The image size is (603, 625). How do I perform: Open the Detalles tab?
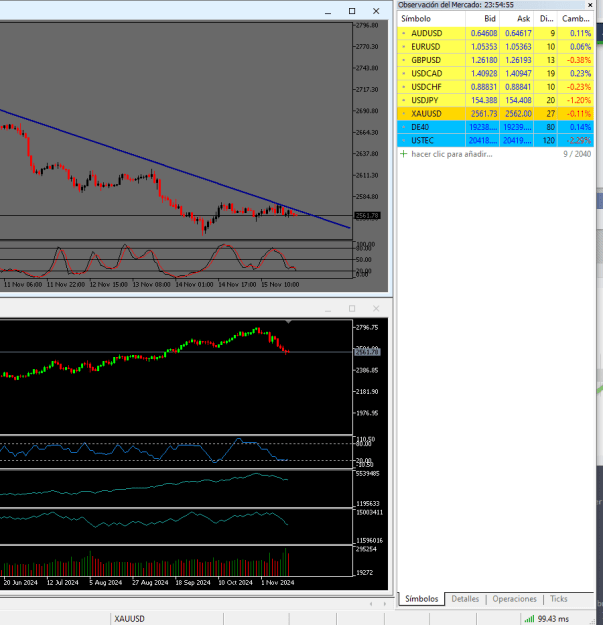(465, 599)
